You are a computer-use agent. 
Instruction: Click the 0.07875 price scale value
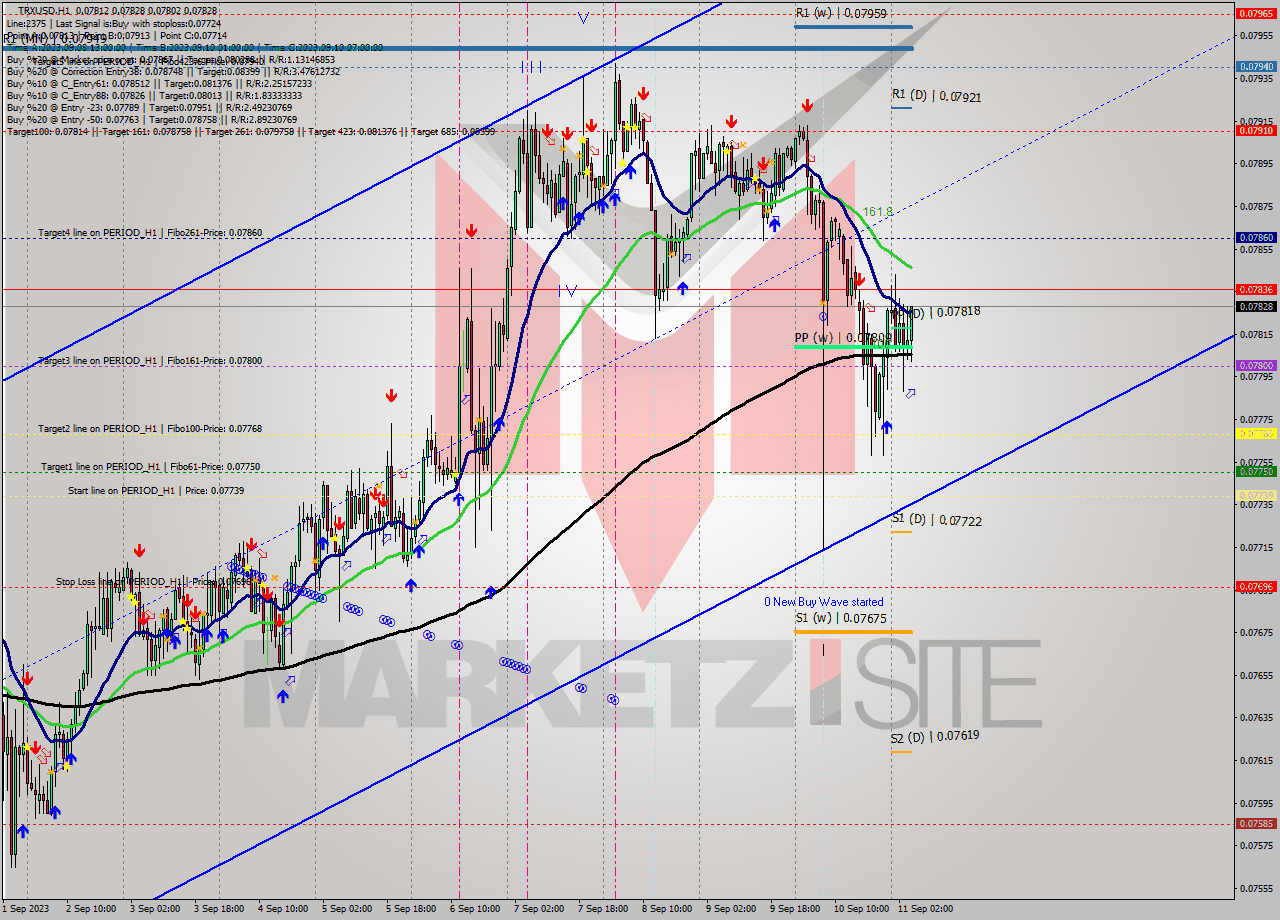point(1256,206)
